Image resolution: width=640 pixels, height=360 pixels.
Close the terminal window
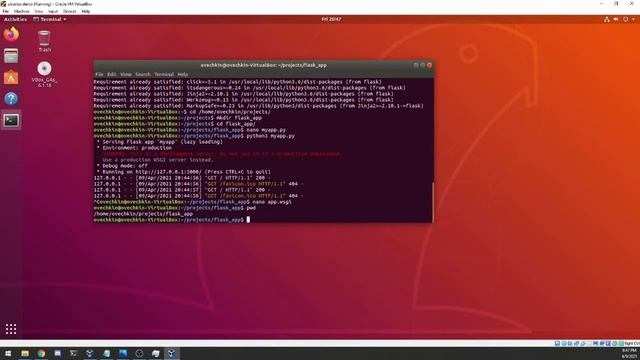[x=429, y=65]
